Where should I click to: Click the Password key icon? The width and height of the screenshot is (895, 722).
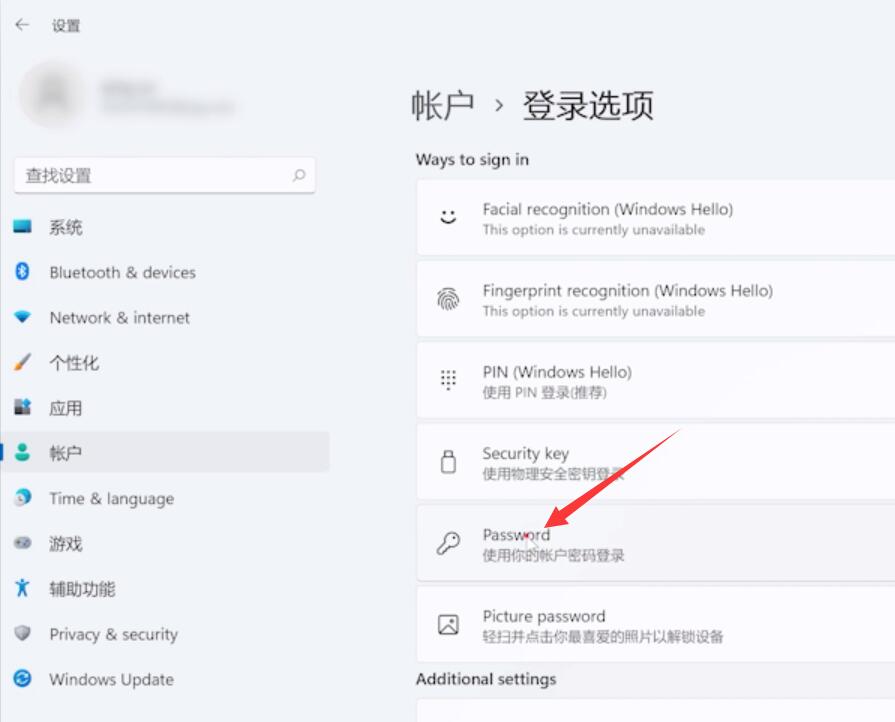coord(448,543)
